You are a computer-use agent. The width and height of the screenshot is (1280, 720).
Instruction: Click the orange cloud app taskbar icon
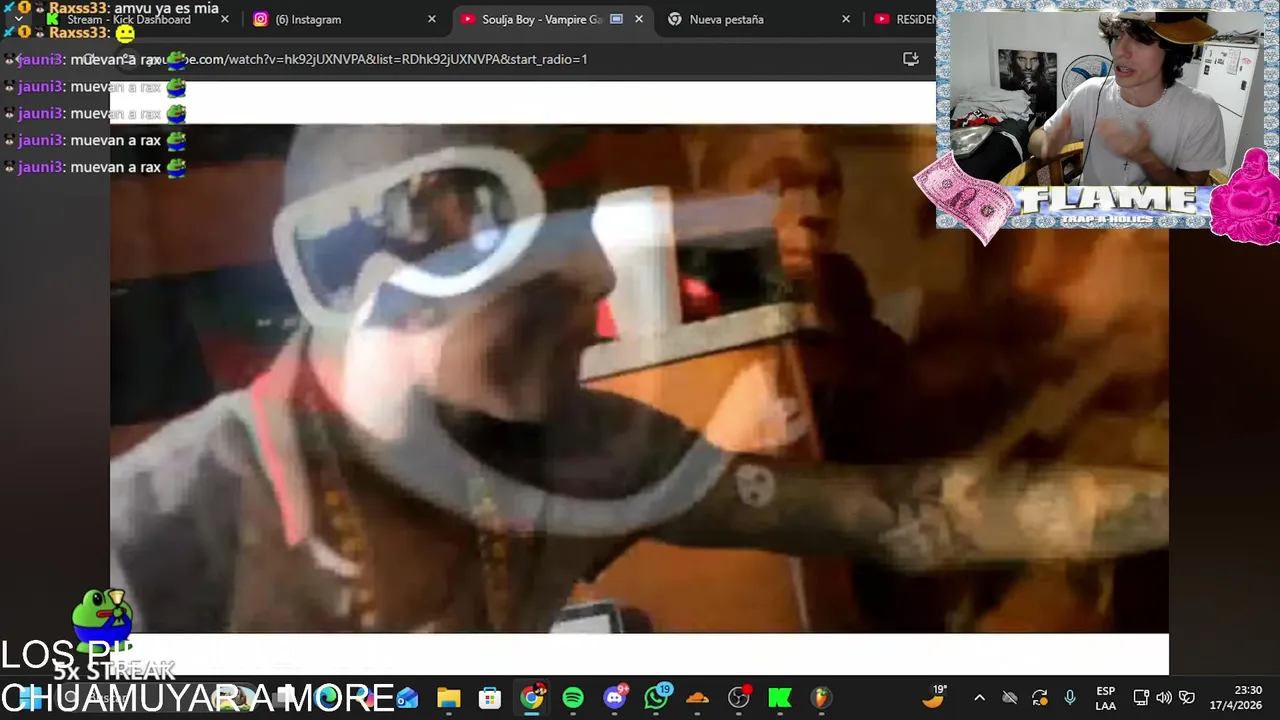(697, 698)
